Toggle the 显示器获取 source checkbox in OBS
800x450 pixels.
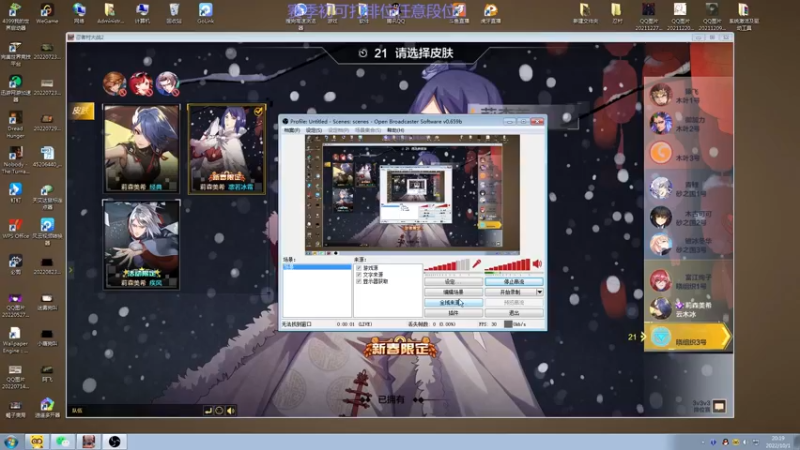[x=359, y=281]
